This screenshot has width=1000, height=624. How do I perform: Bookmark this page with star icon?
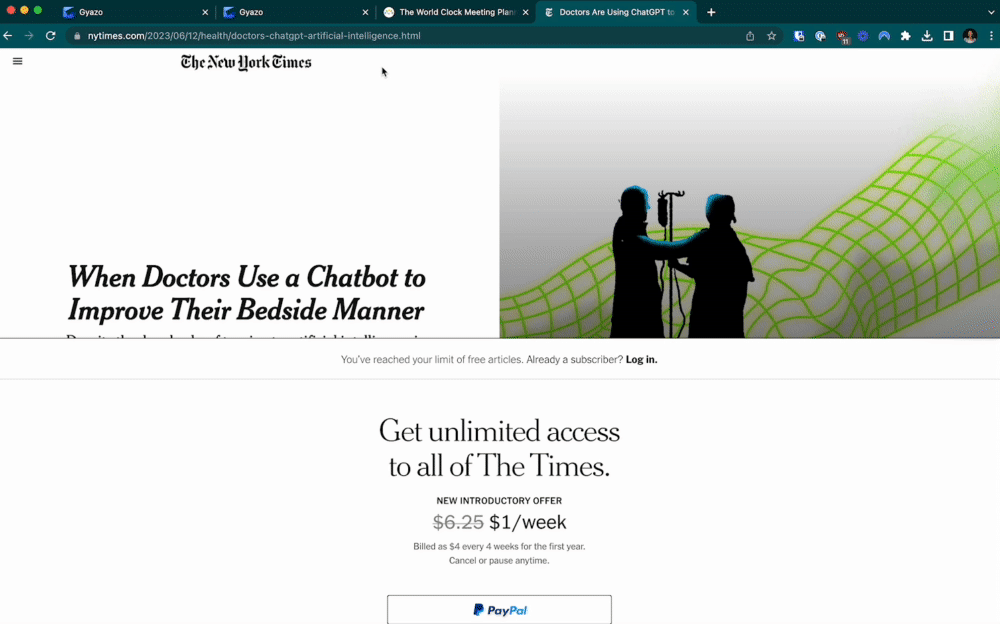[772, 36]
